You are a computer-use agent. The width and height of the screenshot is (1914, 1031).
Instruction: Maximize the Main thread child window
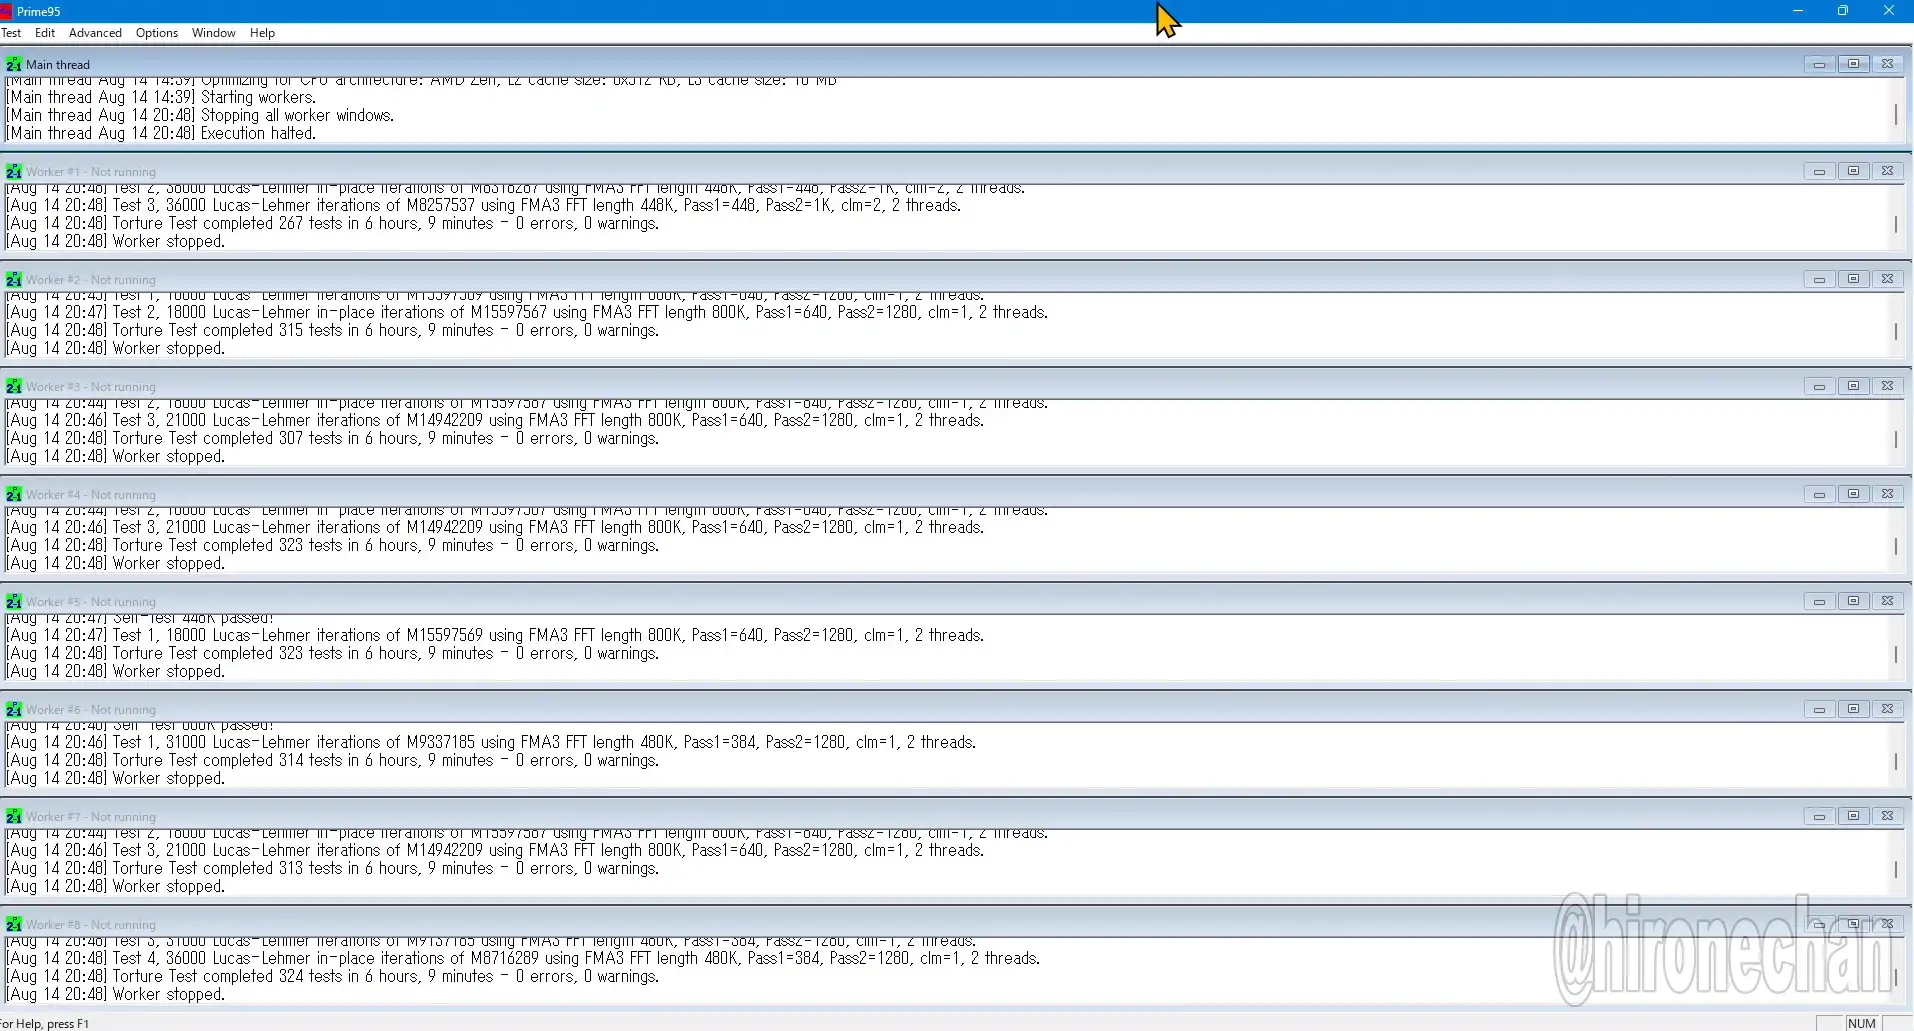coord(1853,64)
